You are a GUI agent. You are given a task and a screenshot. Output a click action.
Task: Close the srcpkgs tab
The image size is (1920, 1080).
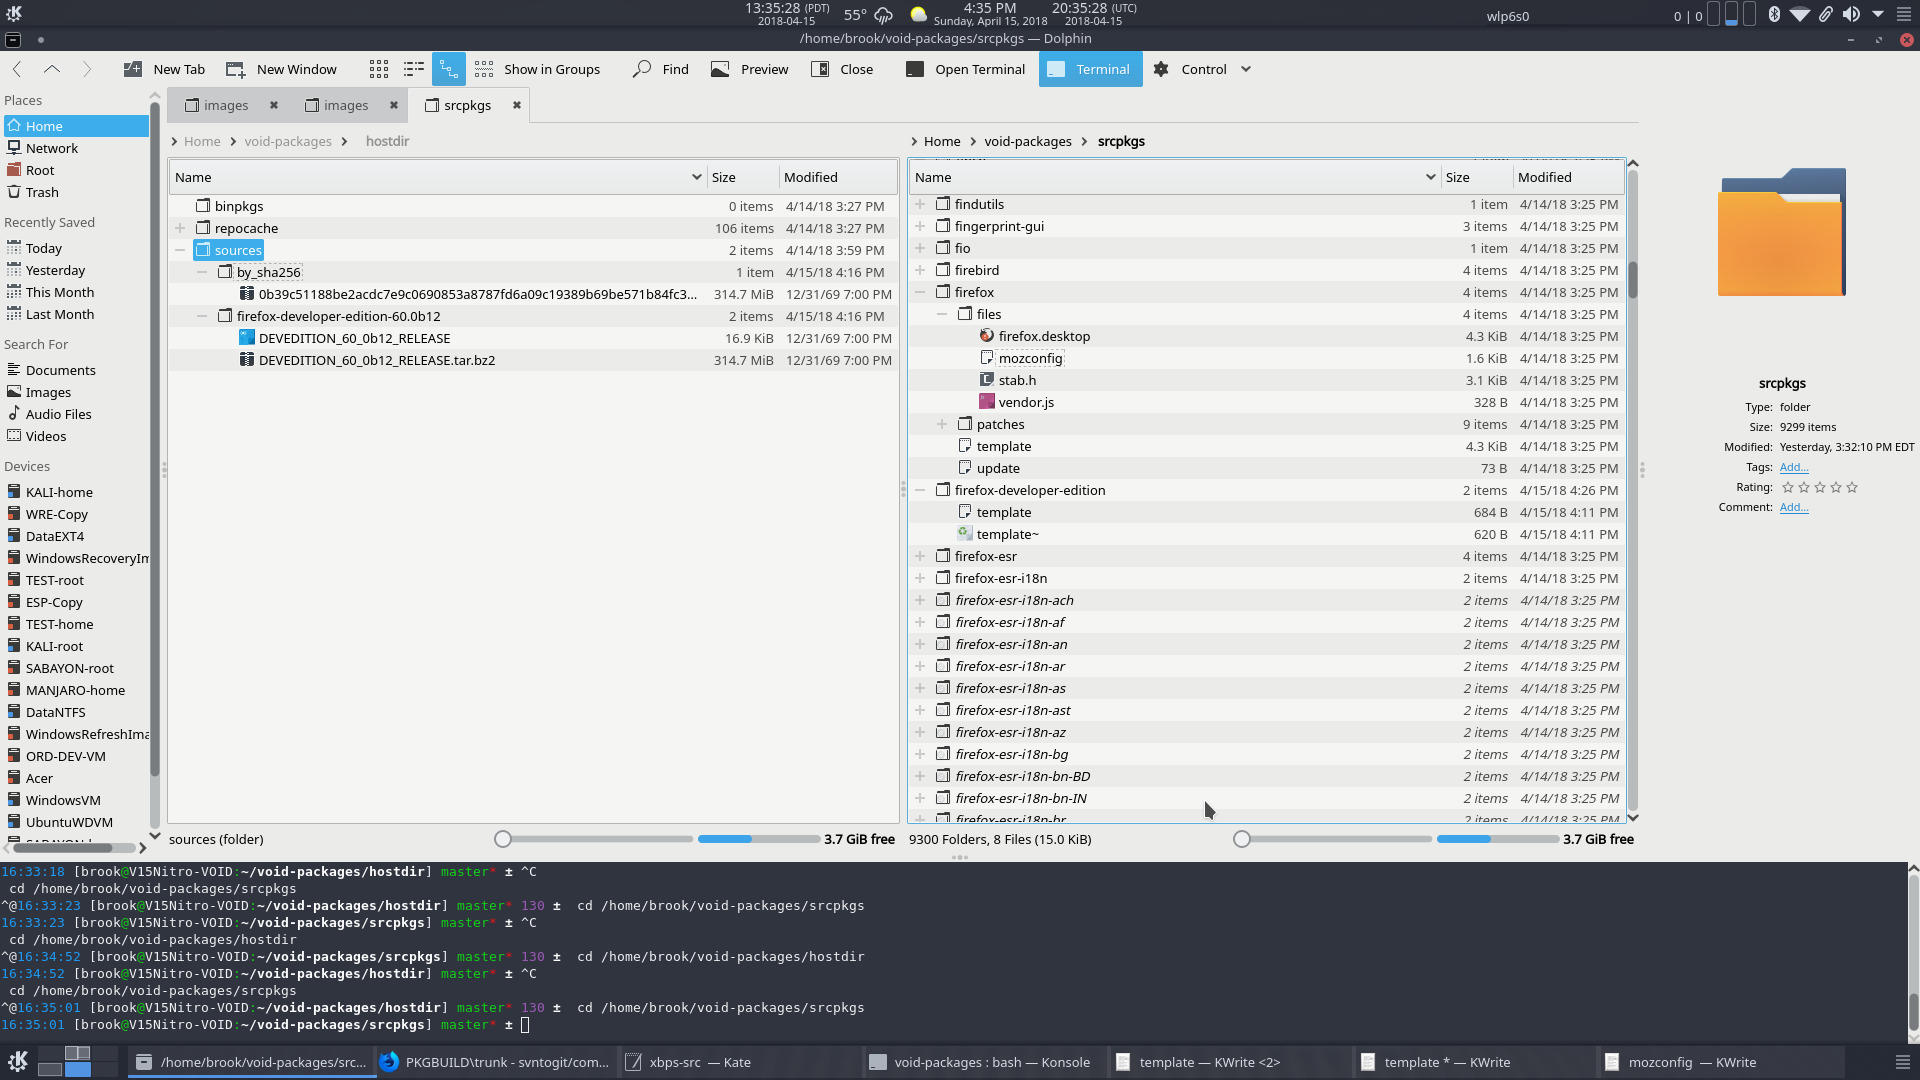tap(517, 105)
